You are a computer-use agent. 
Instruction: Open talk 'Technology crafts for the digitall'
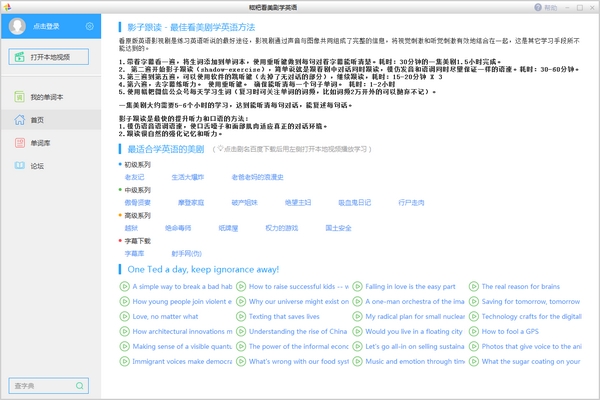pos(532,317)
